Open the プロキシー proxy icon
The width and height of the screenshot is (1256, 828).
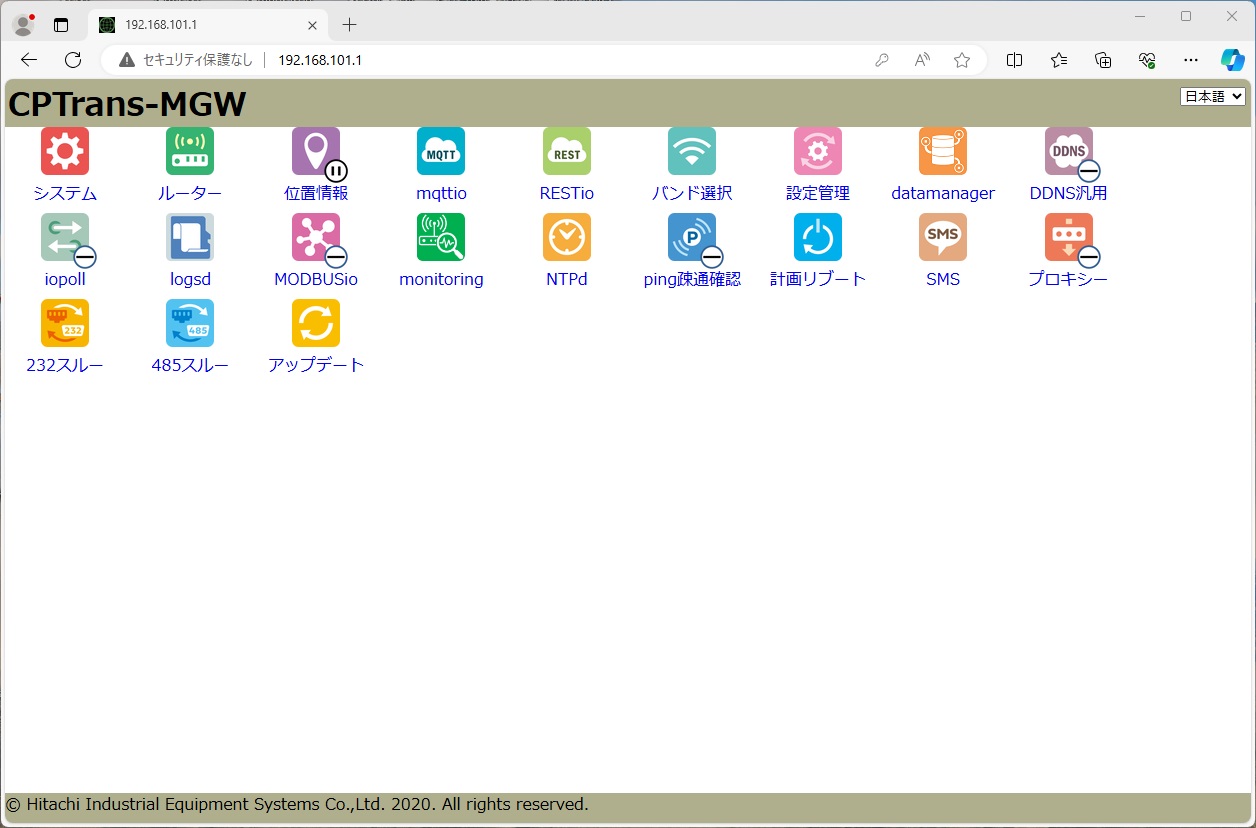tap(1069, 237)
